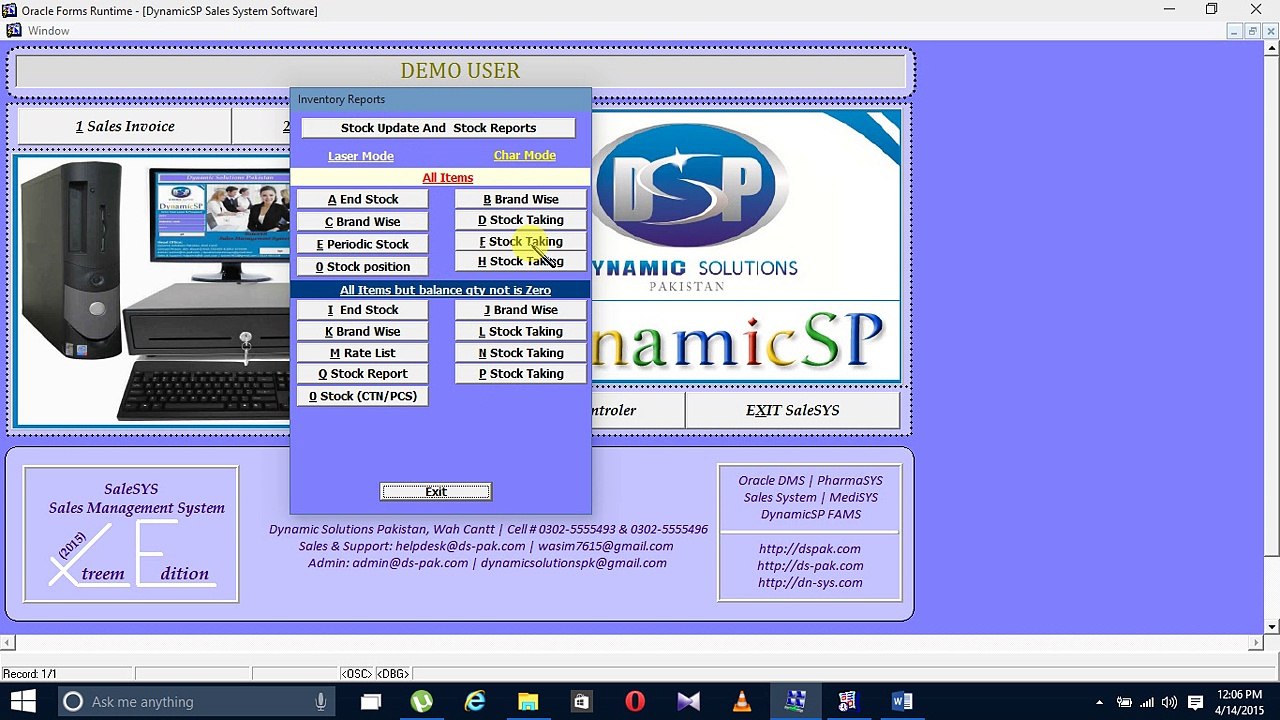
Task: Click the Inventory Reports dialog title
Action: pos(341,99)
